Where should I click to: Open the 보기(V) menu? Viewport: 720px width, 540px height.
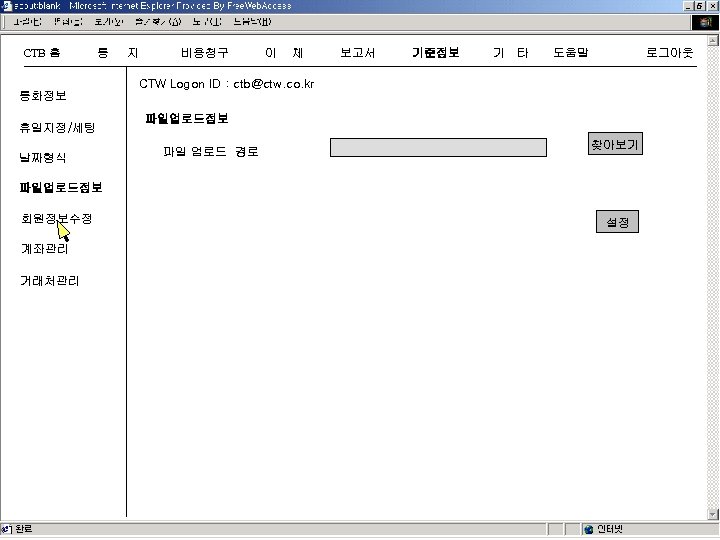coord(109,22)
